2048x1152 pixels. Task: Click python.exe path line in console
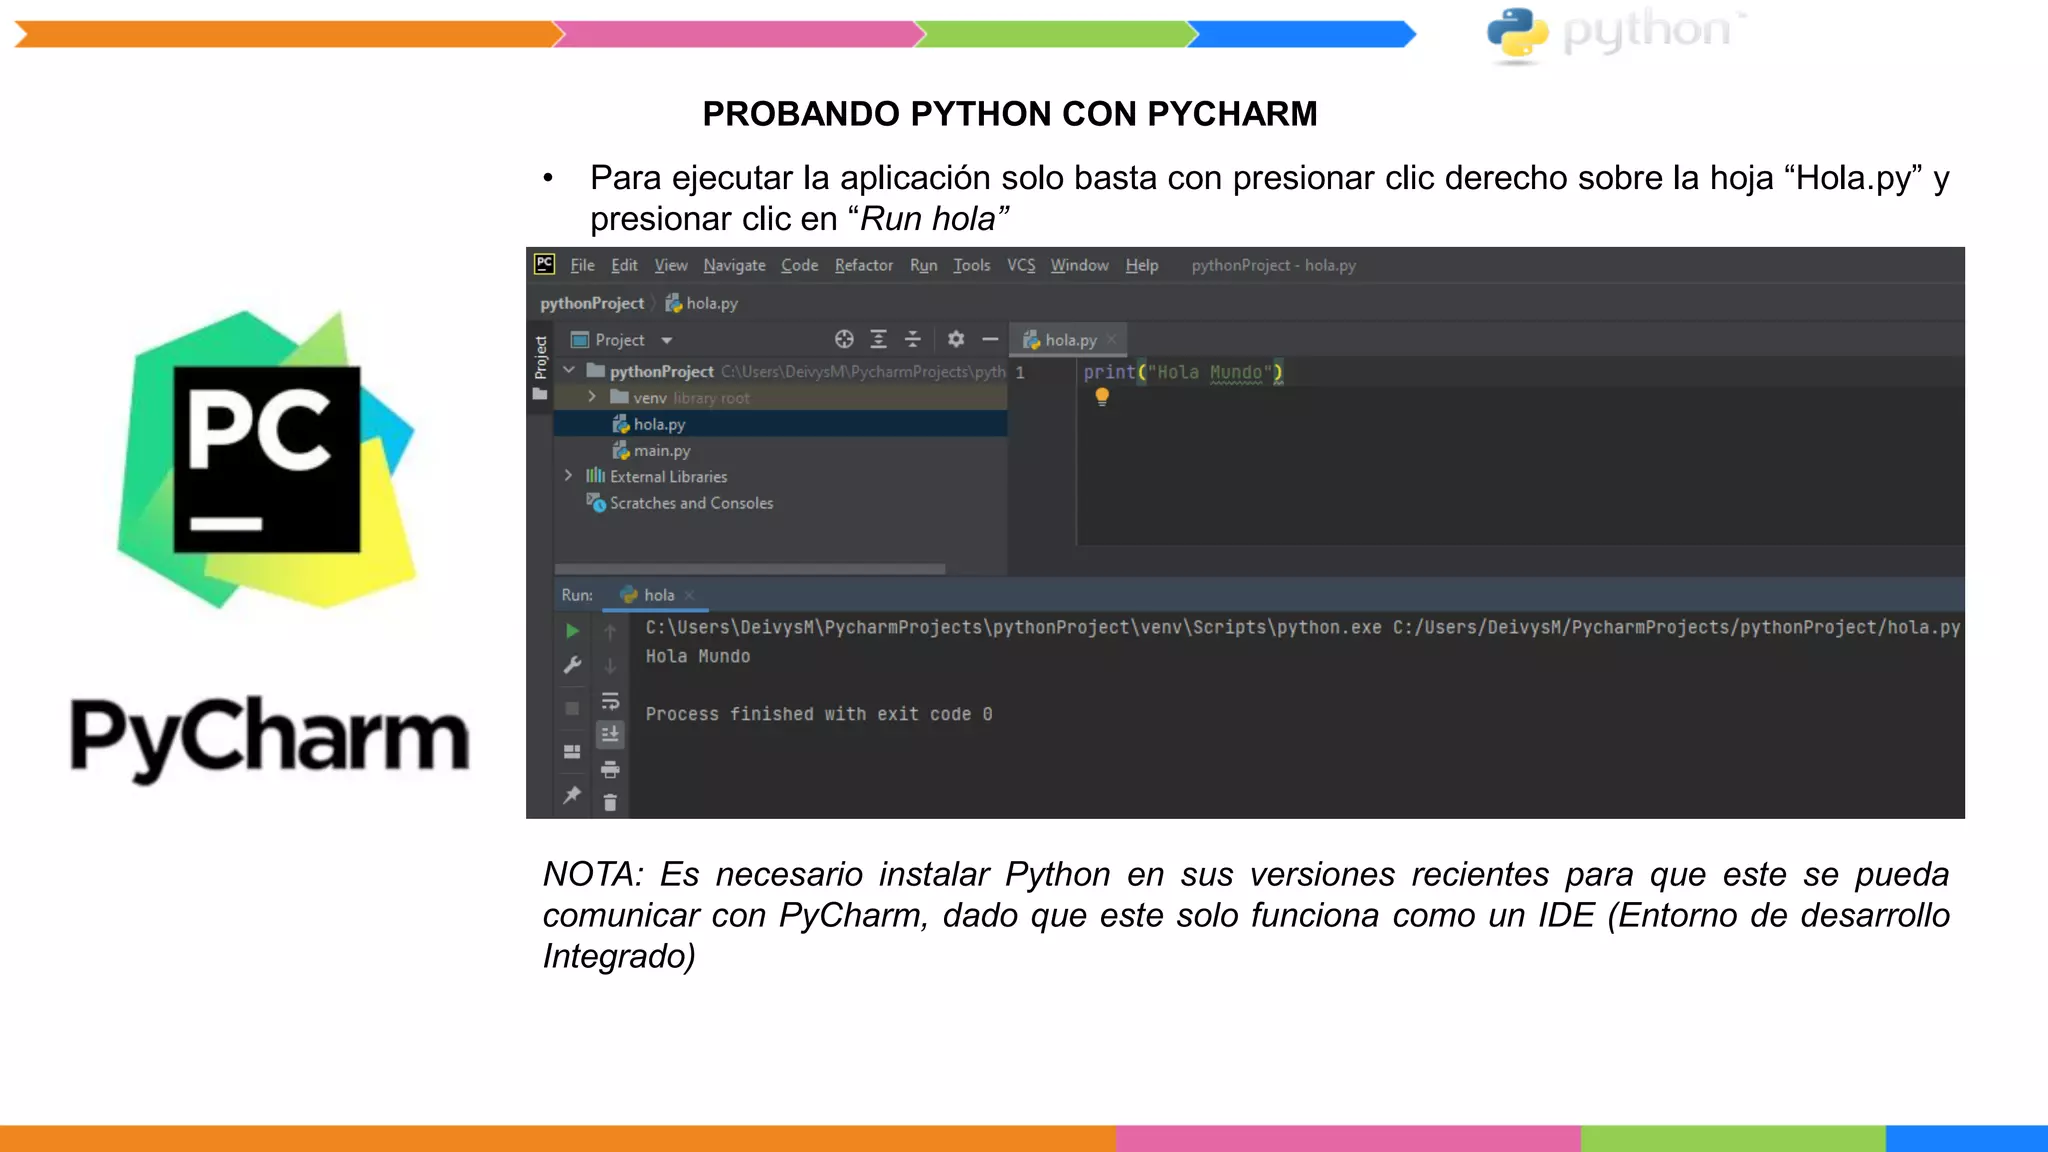[1303, 627]
